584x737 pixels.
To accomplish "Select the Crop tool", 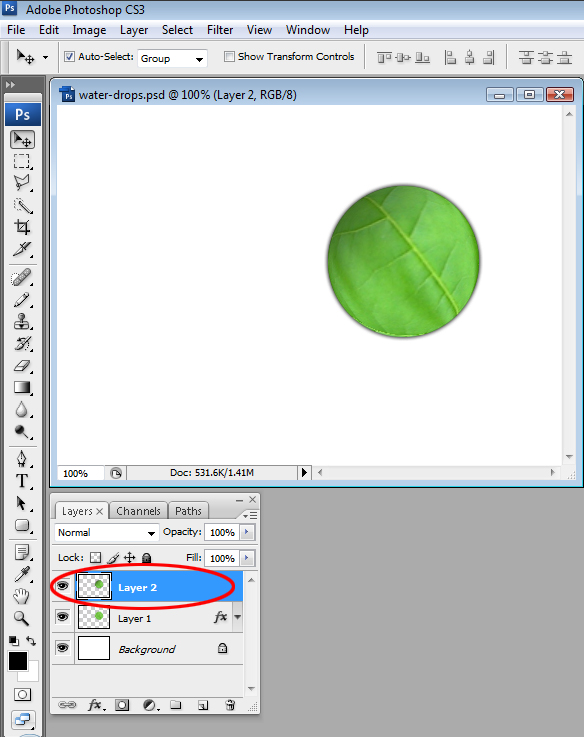I will [x=22, y=227].
